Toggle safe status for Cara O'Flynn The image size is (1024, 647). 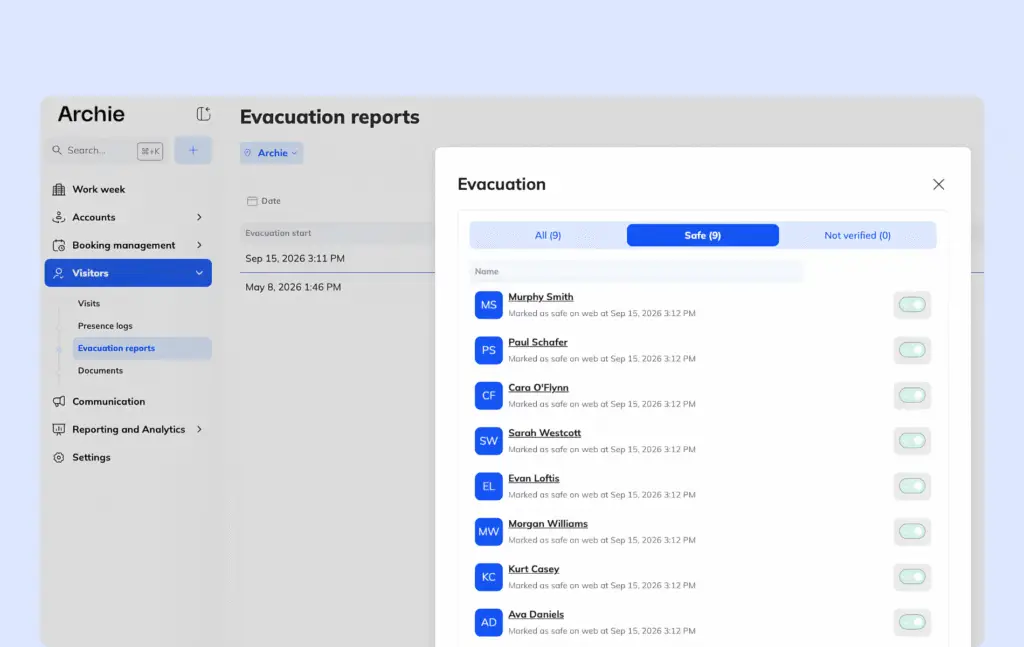point(912,395)
